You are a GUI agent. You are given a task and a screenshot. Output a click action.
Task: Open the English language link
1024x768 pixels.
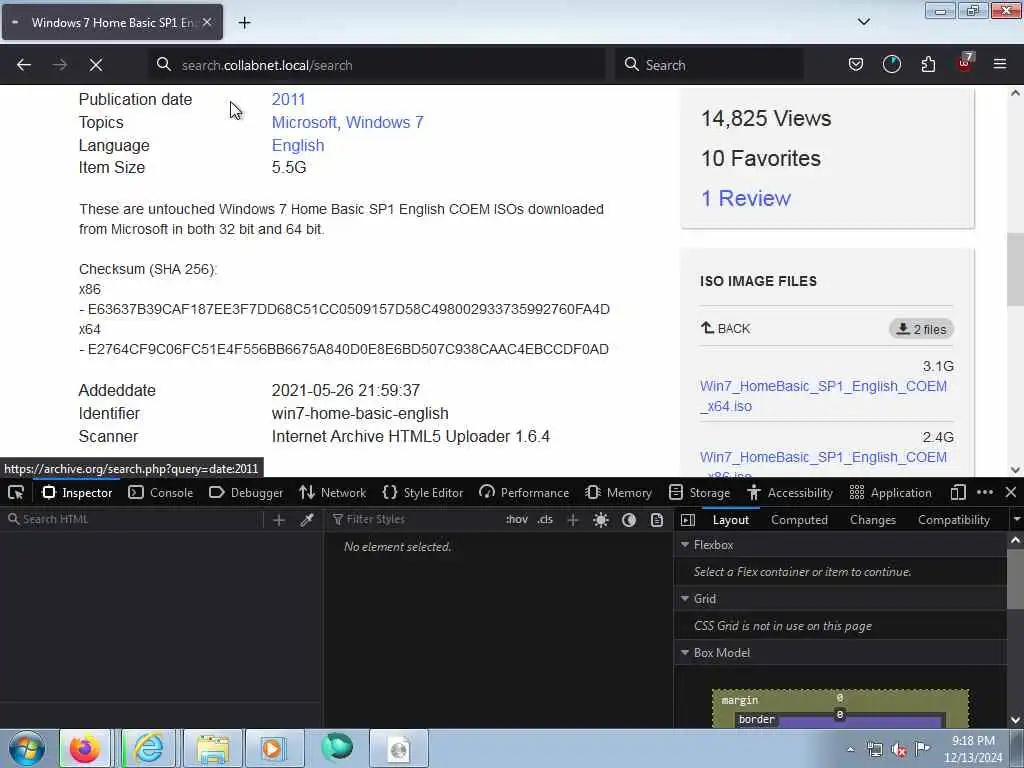(x=298, y=145)
